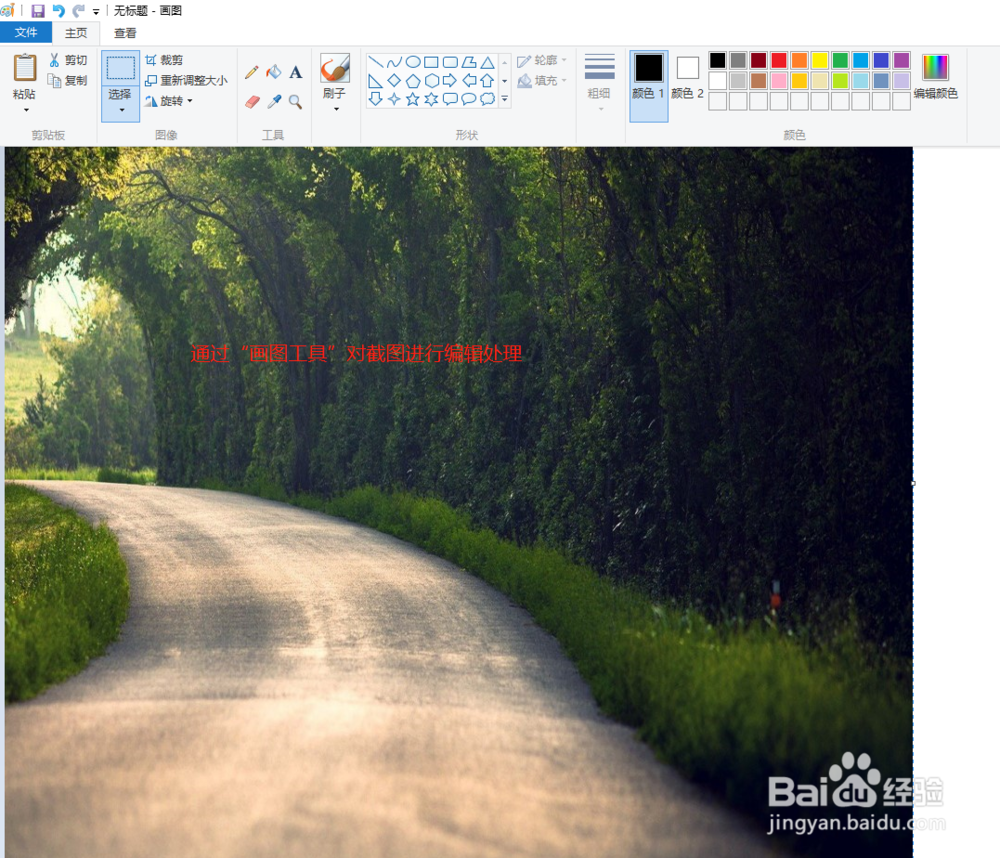
Task: Open the 文件 (File) menu
Action: 27,32
